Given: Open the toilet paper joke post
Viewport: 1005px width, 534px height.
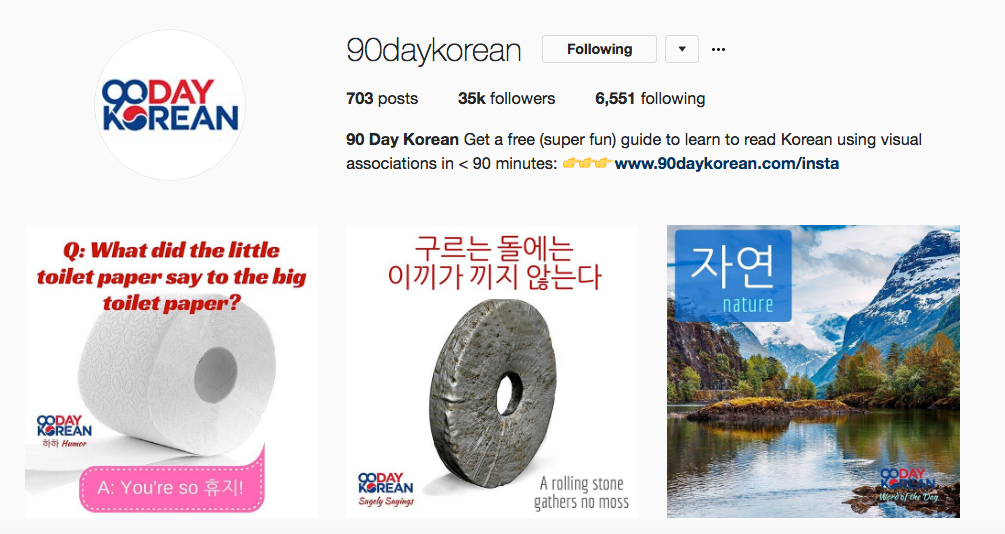Looking at the screenshot, I should pyautogui.click(x=171, y=371).
